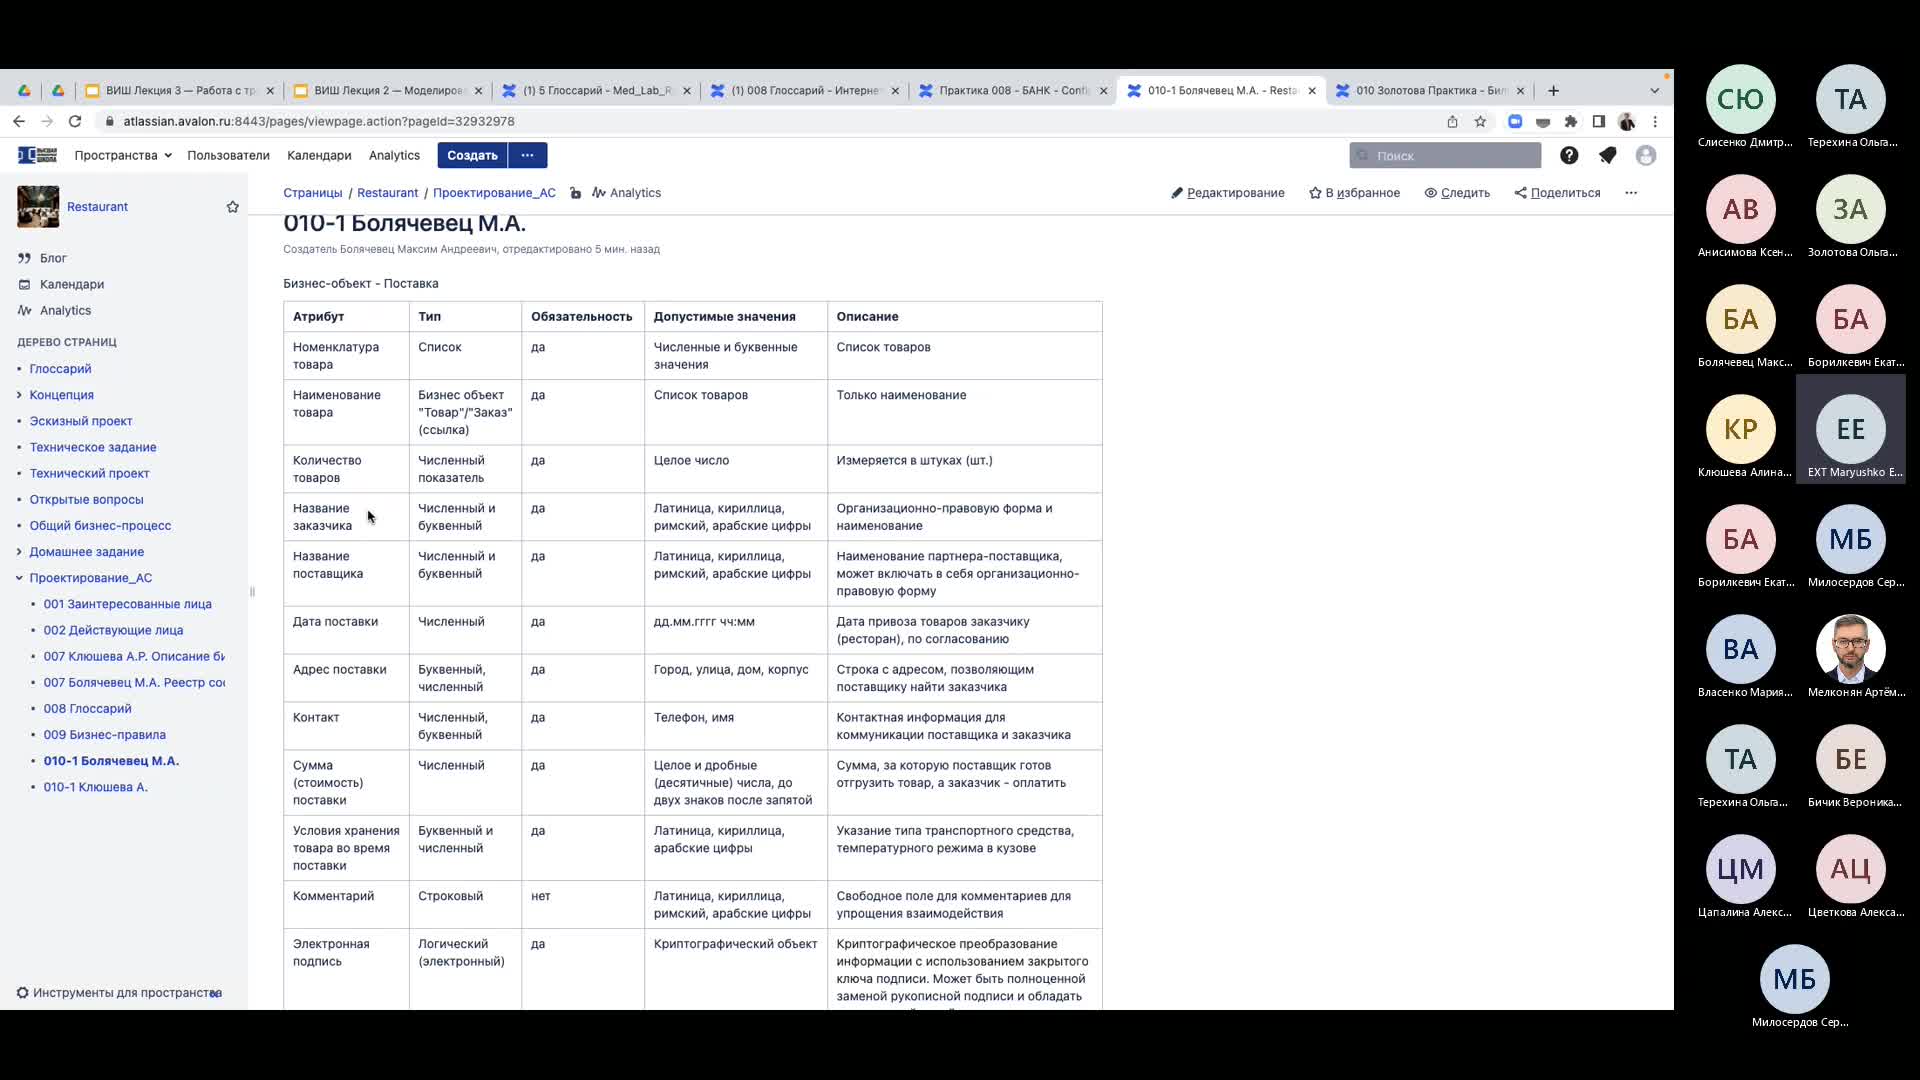This screenshot has height=1080, width=1920.
Task: Open the browser share icon
Action: tap(1452, 121)
